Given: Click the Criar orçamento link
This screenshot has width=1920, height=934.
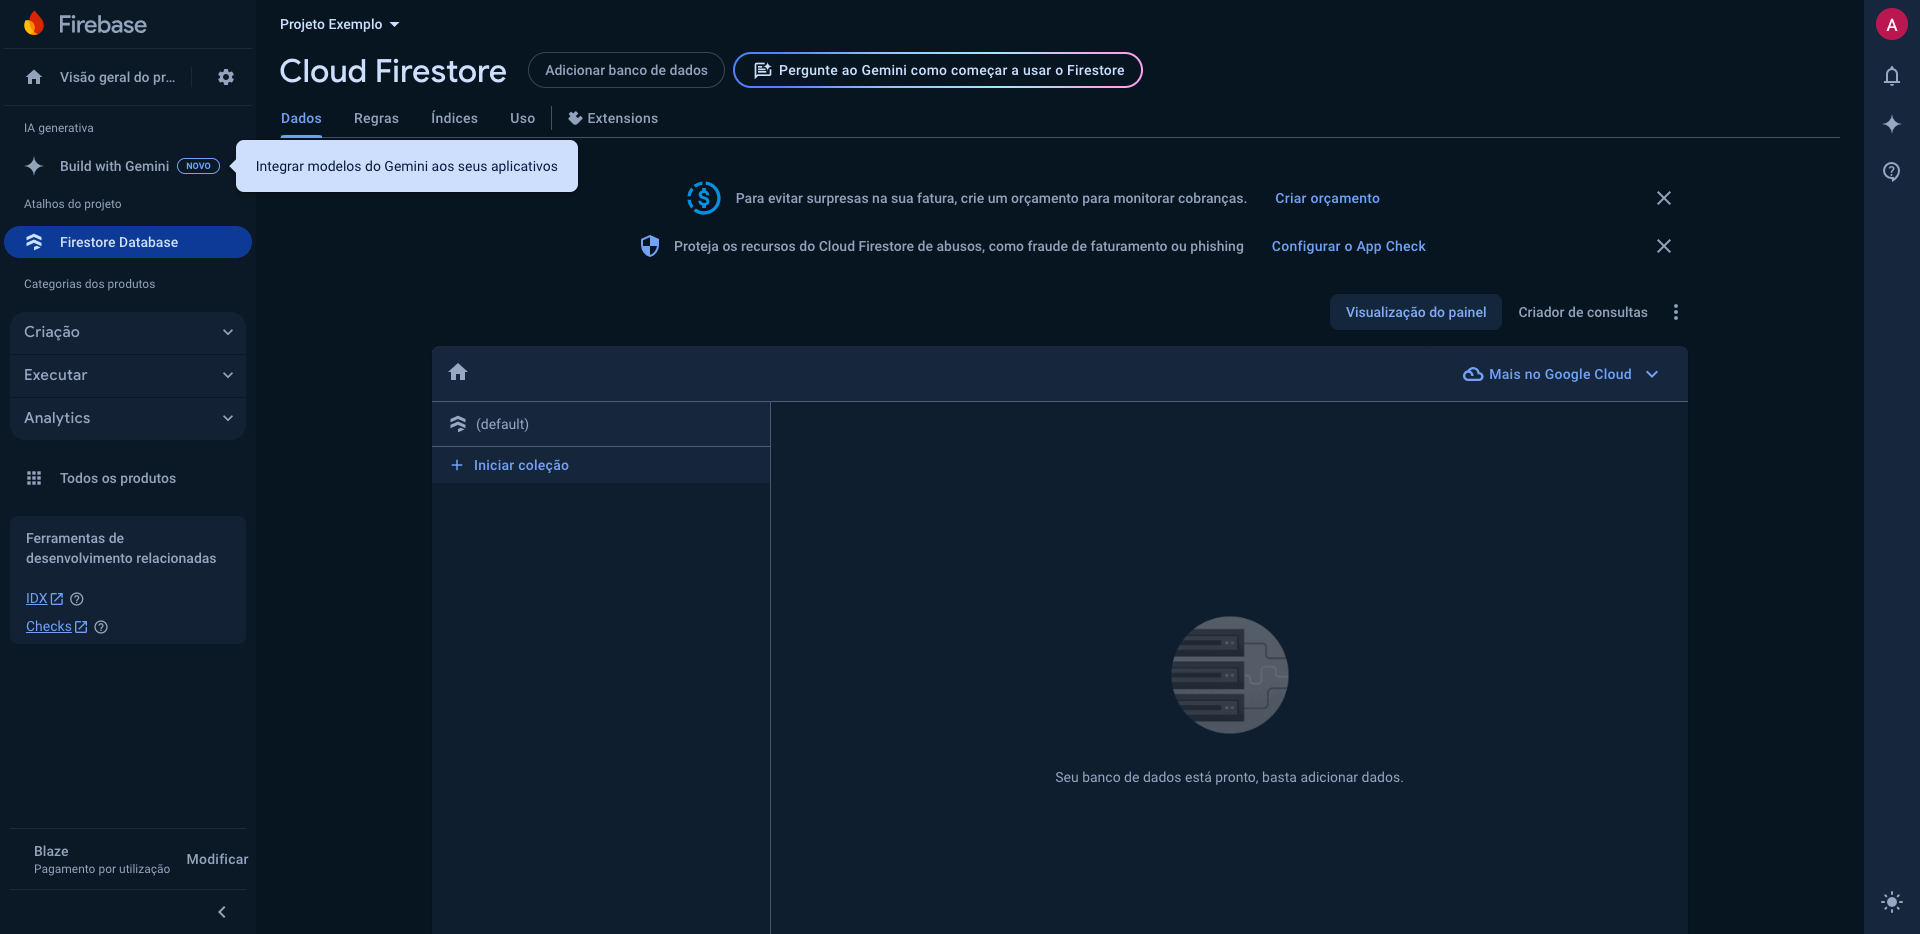Looking at the screenshot, I should coord(1327,198).
